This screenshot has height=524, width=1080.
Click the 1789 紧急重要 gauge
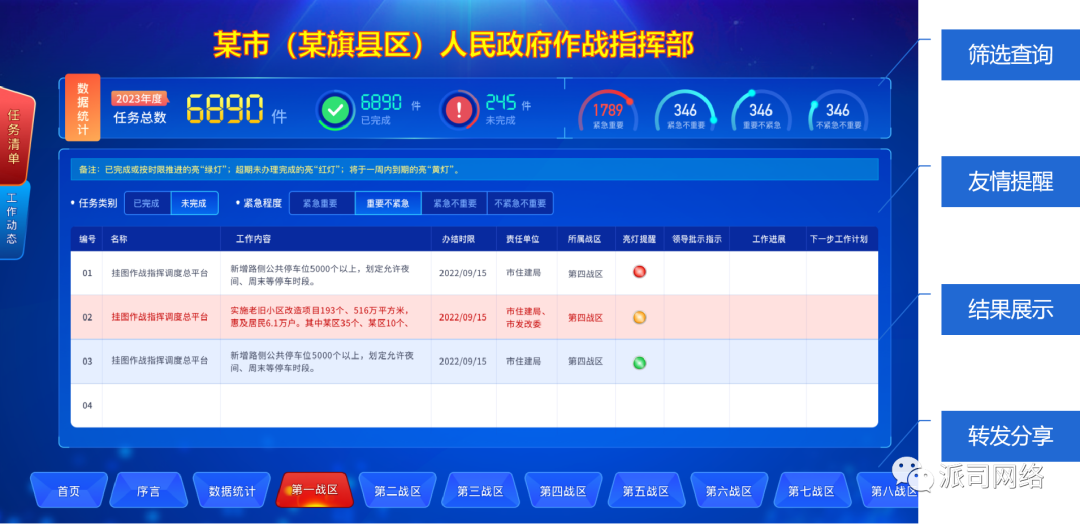point(608,111)
